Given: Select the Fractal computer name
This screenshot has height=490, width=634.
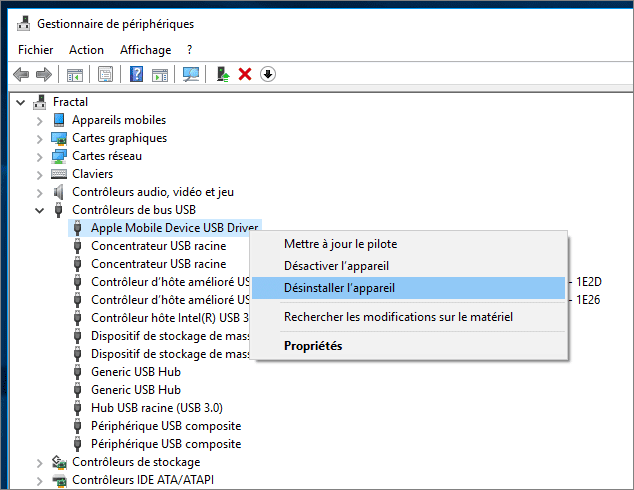Looking at the screenshot, I should [70, 102].
